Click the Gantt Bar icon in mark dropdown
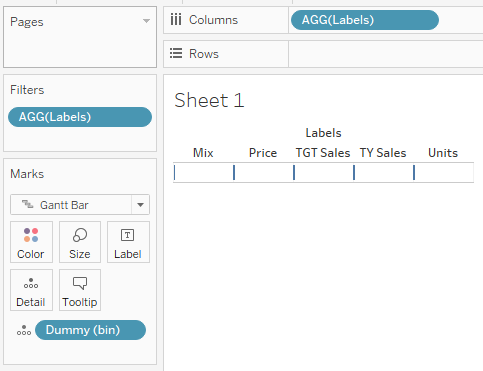 (x=27, y=204)
